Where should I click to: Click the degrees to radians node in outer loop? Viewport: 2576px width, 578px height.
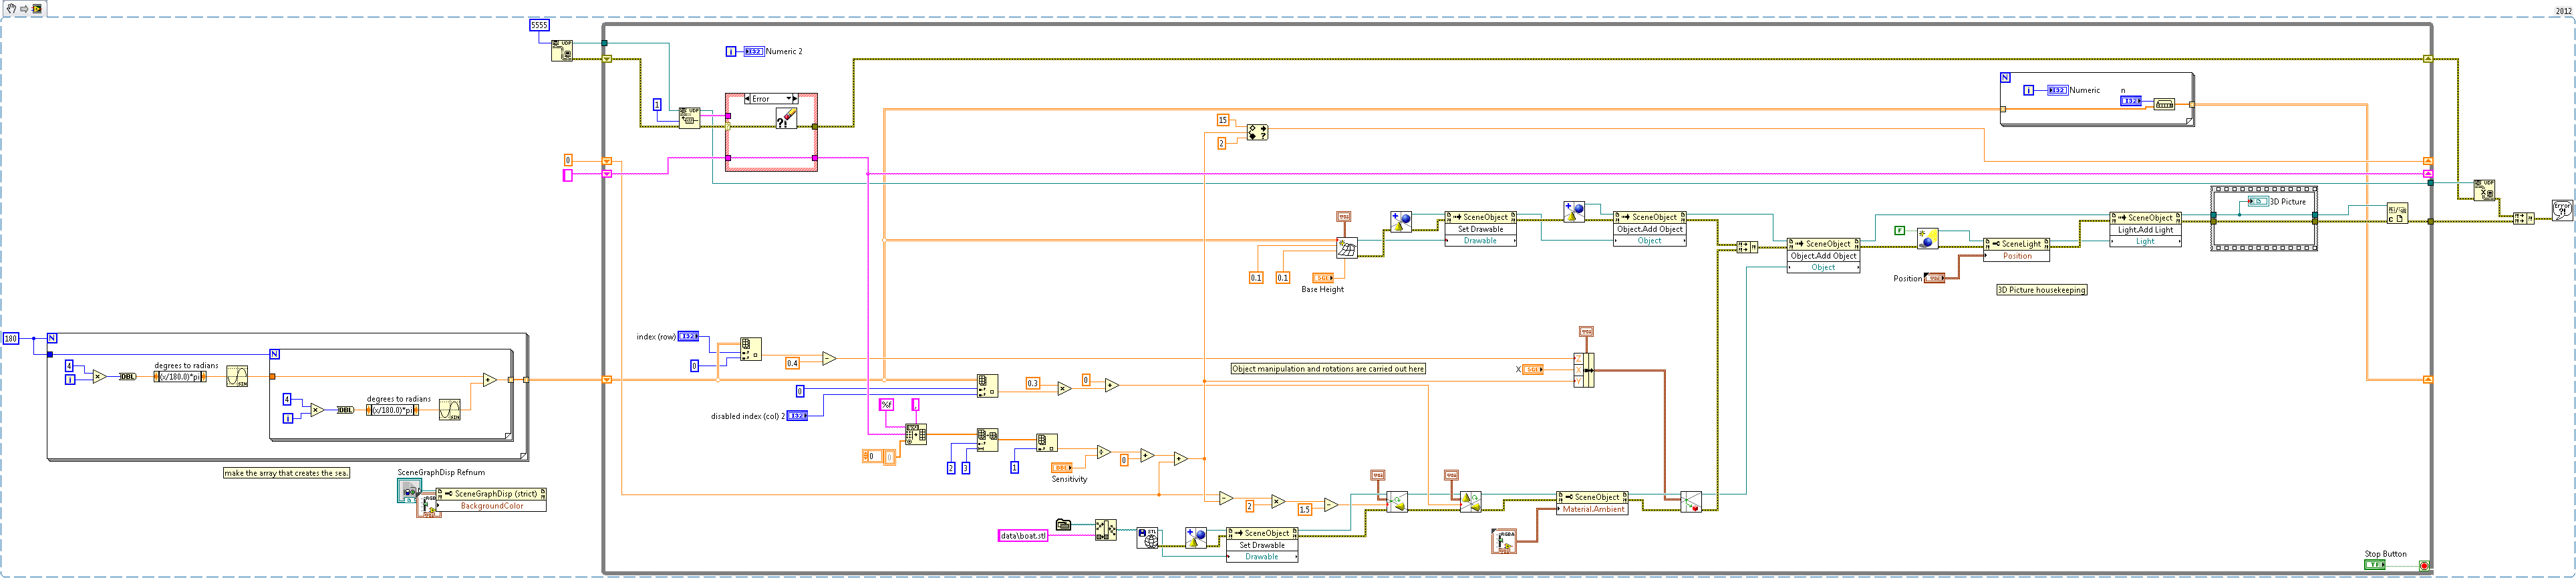click(x=180, y=377)
